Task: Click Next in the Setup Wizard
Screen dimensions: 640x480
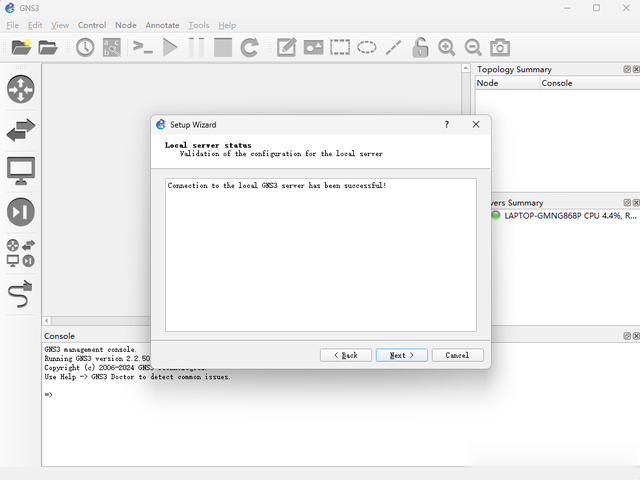Action: (x=402, y=355)
